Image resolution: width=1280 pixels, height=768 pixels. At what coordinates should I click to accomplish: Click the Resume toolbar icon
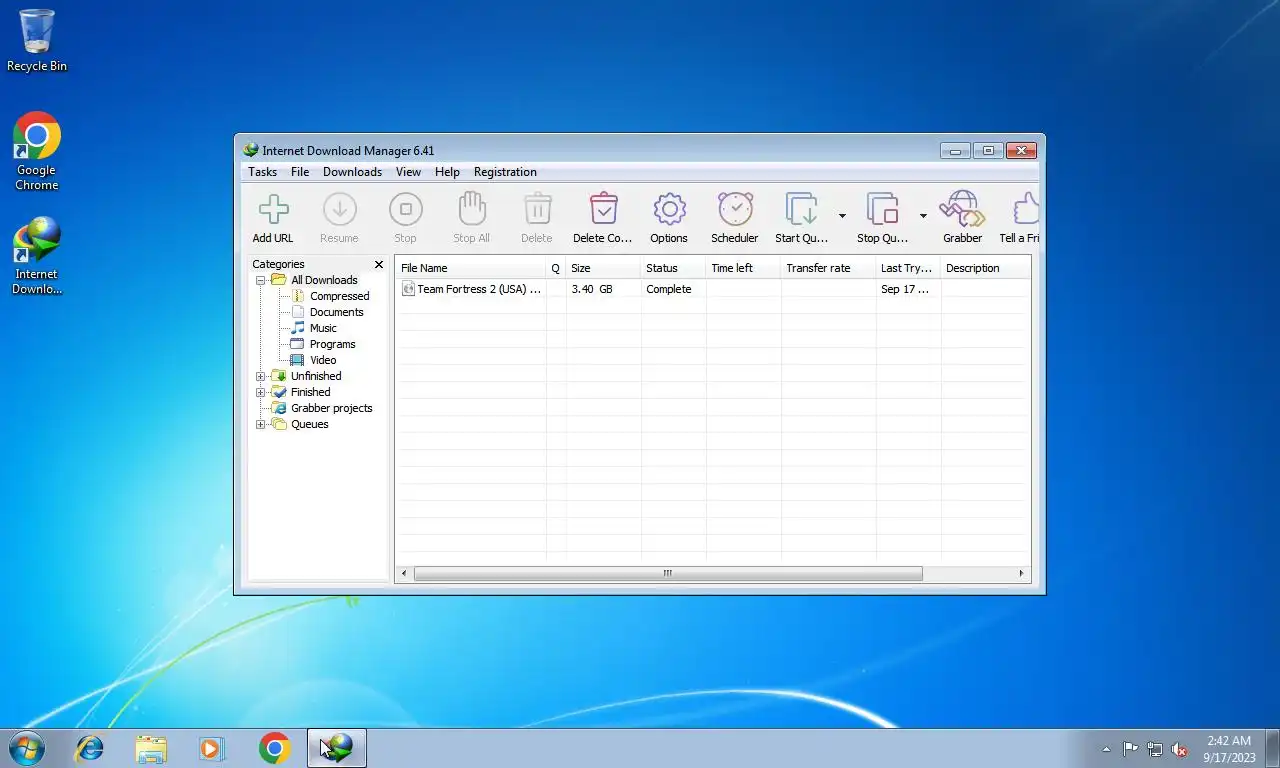tap(339, 209)
